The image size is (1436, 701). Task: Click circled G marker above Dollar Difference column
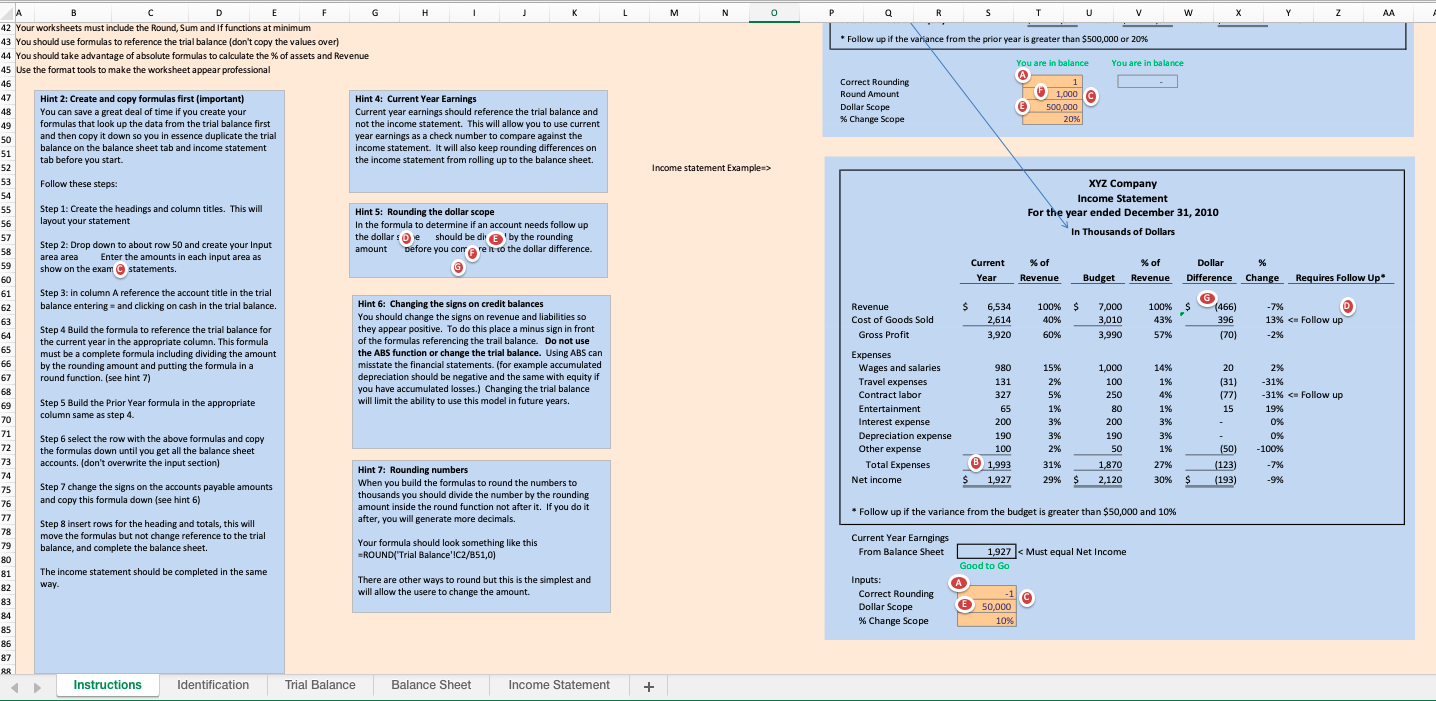pos(1206,297)
